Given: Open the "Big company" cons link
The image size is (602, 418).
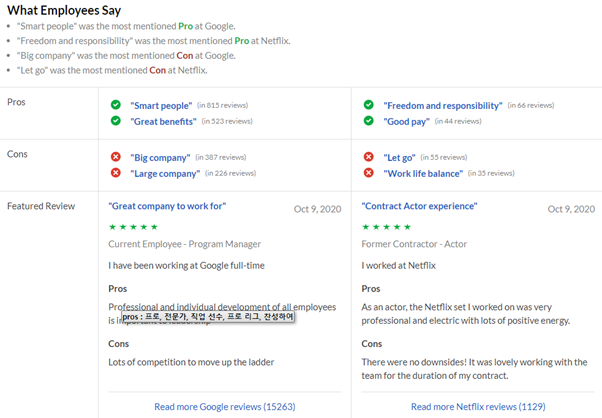Looking at the screenshot, I should pos(160,157).
